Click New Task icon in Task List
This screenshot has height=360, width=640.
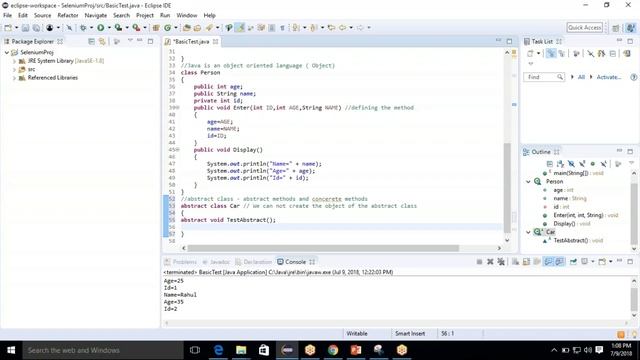pos(530,53)
